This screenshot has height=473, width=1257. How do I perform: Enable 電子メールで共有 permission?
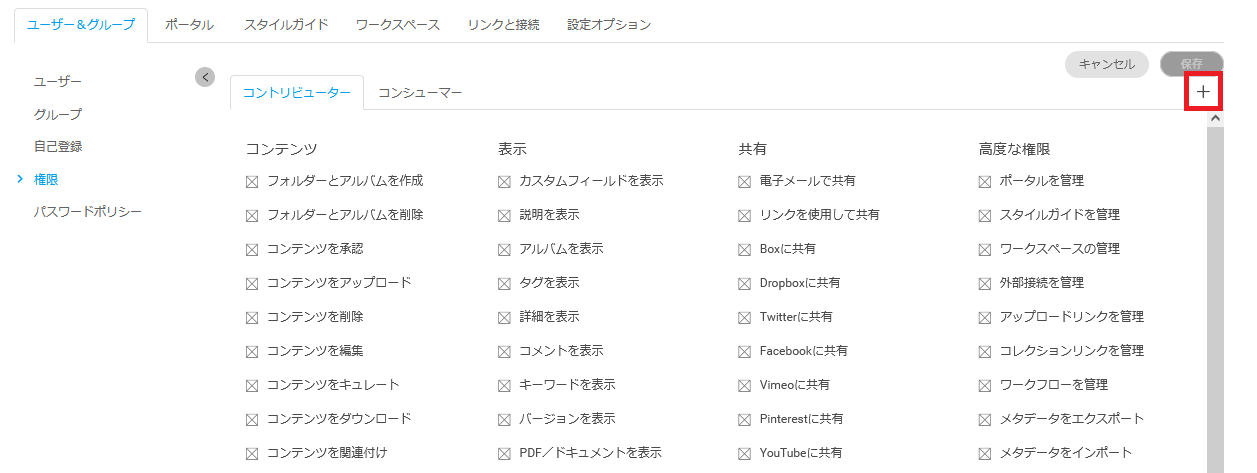pyautogui.click(x=744, y=181)
